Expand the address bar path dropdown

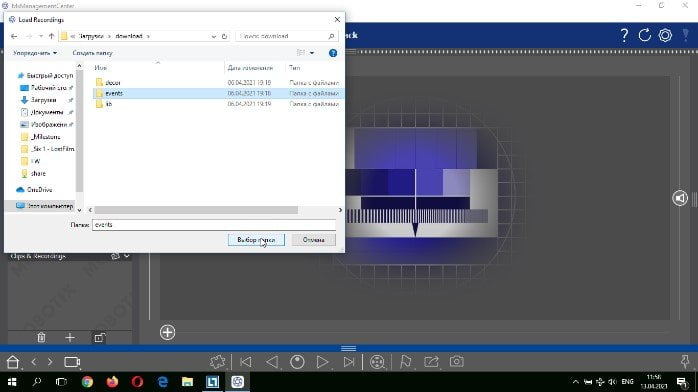pyautogui.click(x=214, y=36)
